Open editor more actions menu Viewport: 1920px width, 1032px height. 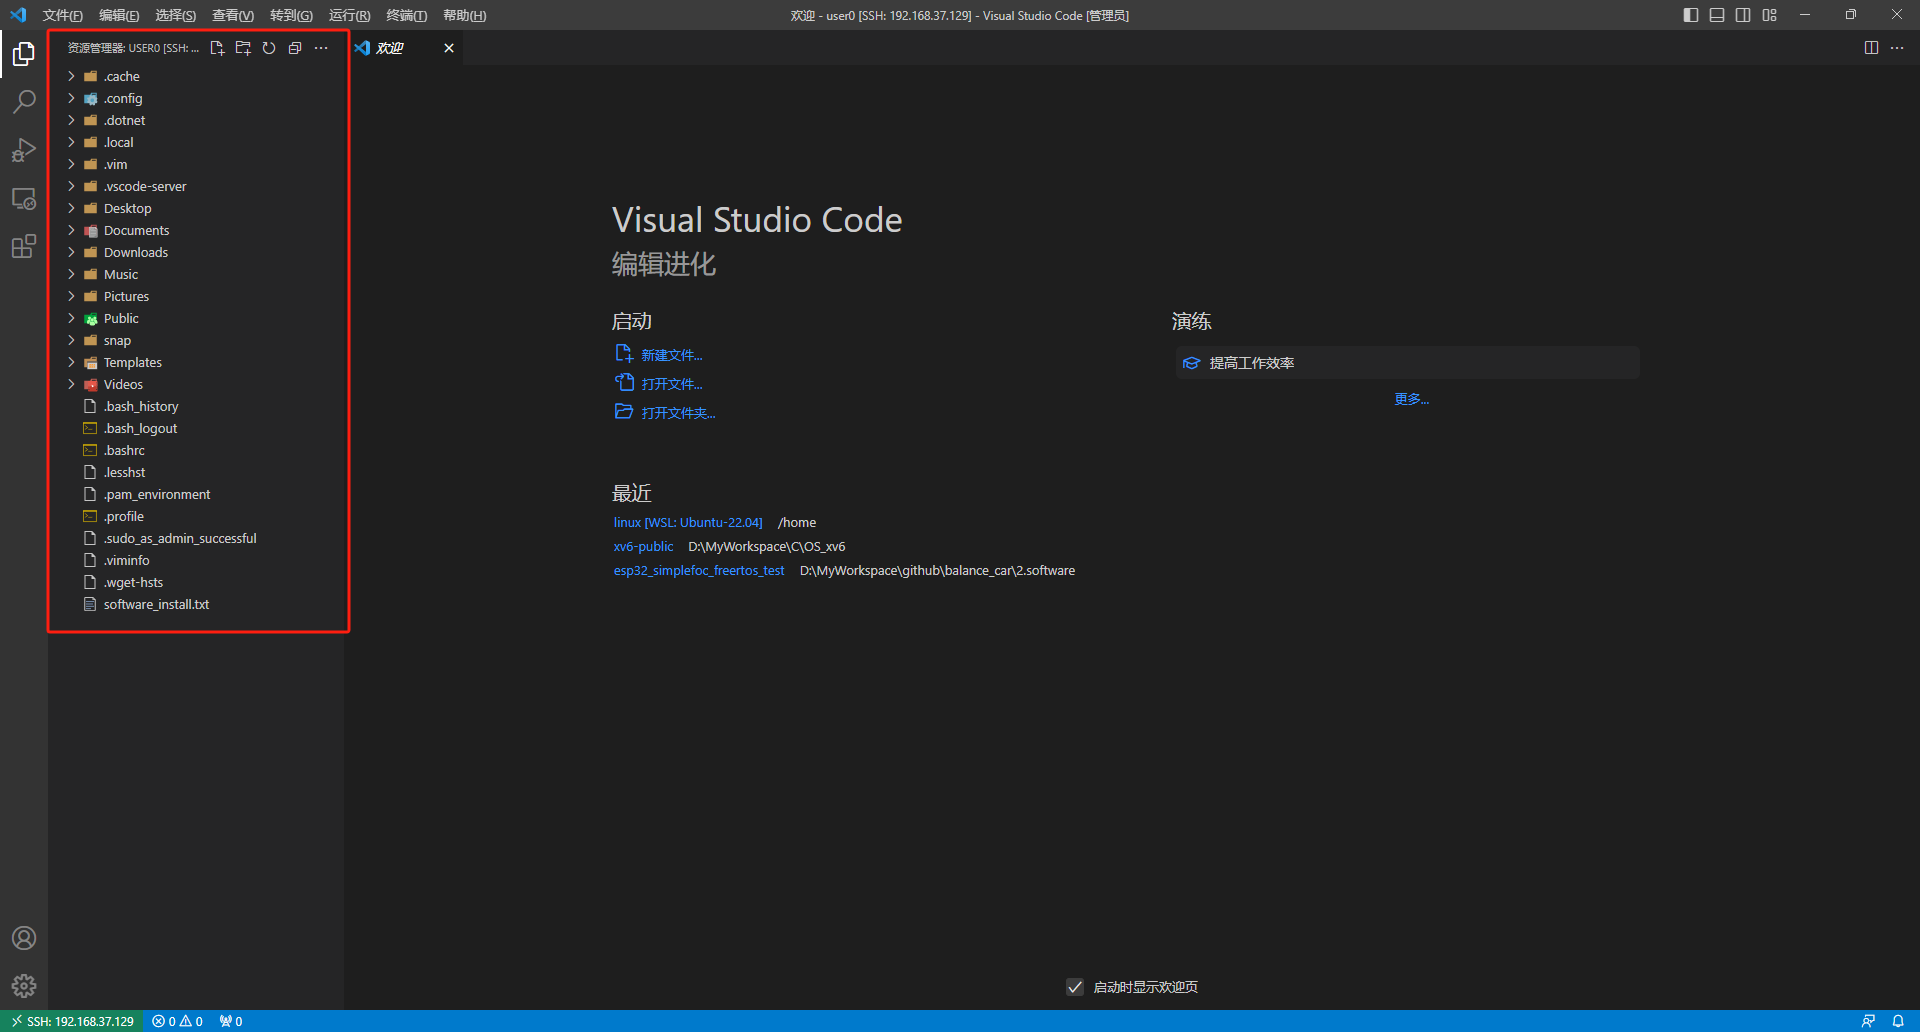pyautogui.click(x=1897, y=48)
